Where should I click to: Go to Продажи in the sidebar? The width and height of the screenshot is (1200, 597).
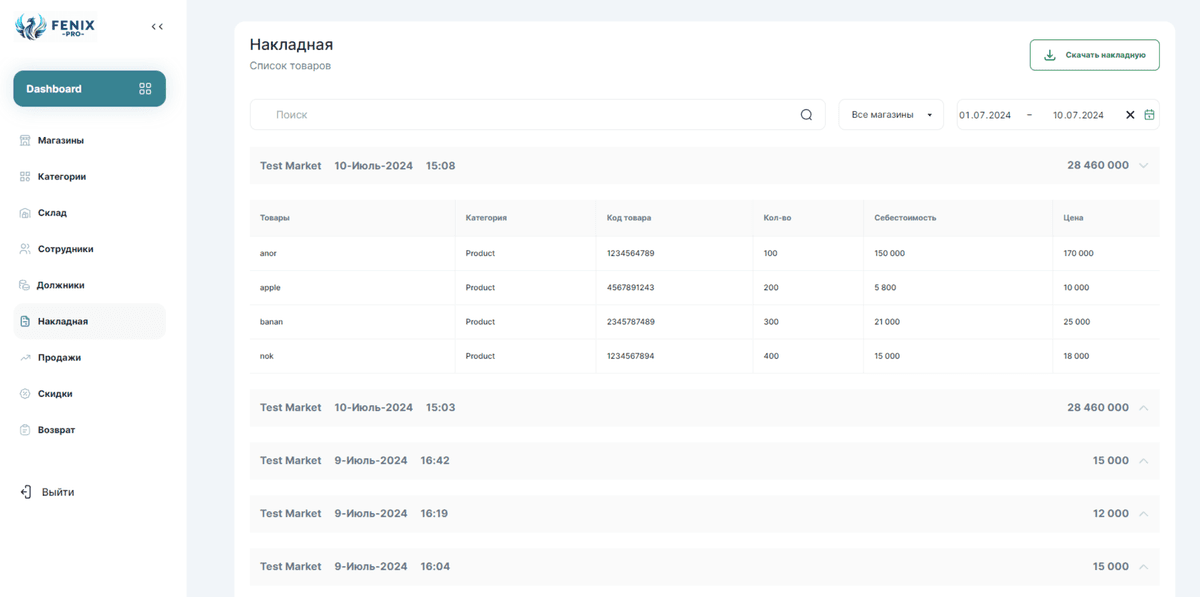(59, 358)
